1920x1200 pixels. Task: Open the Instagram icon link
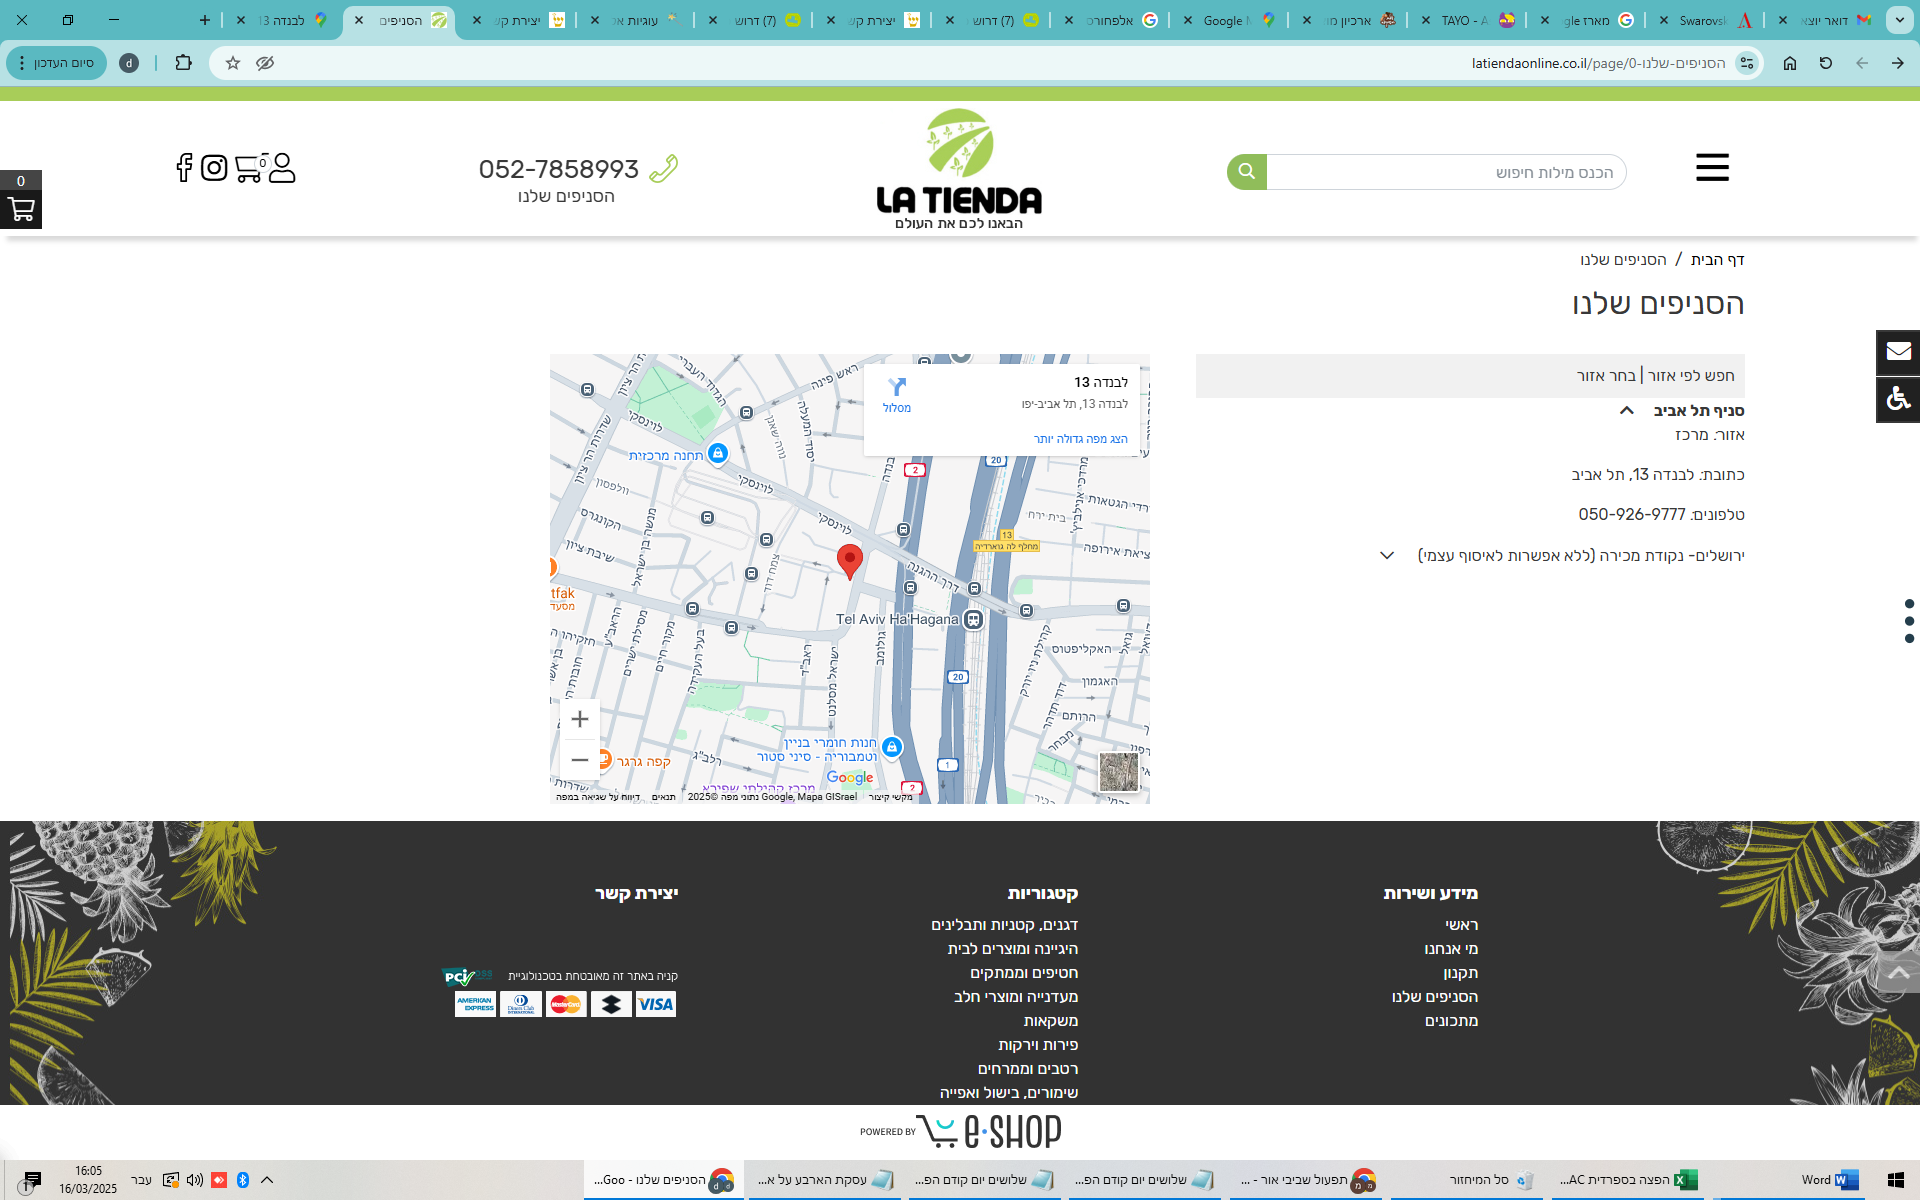coord(214,168)
